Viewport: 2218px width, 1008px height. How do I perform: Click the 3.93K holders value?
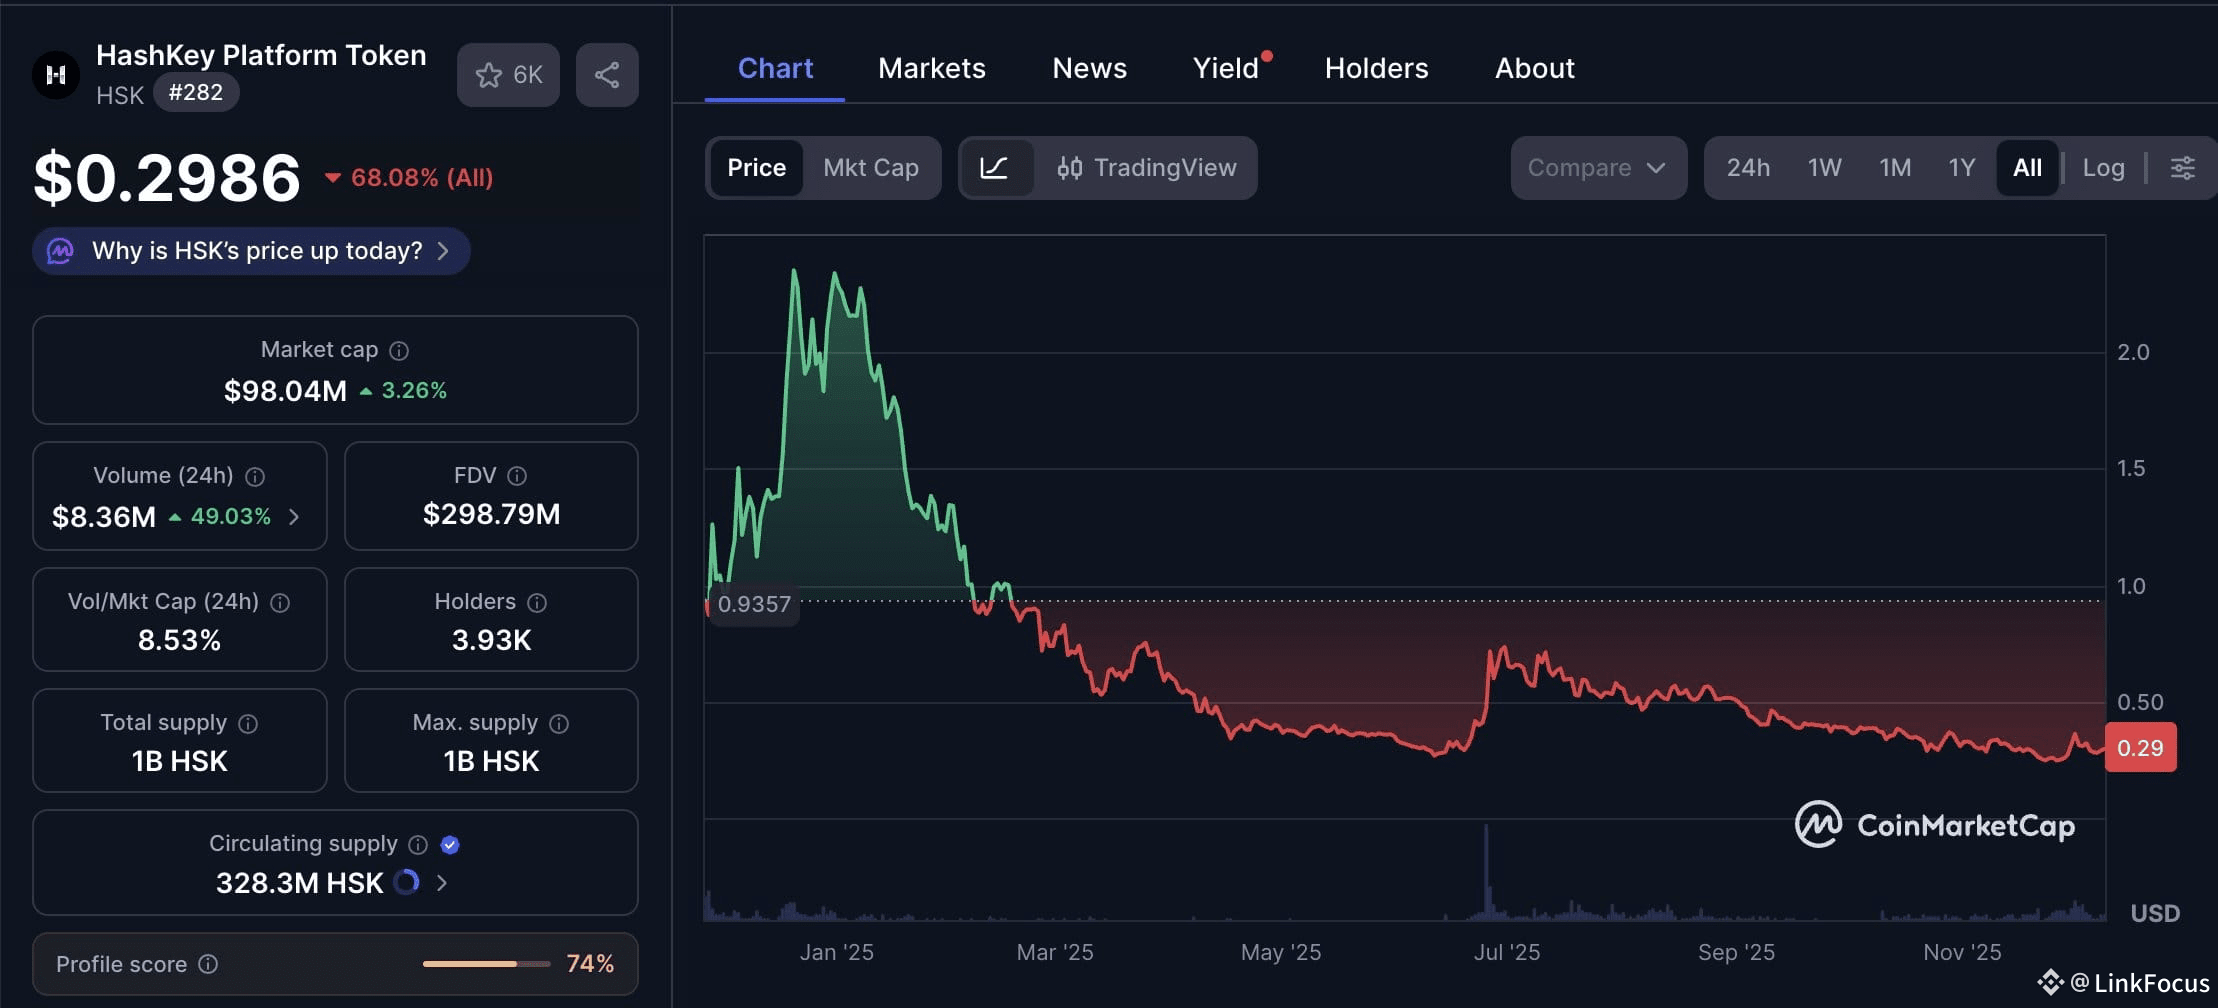pos(491,640)
